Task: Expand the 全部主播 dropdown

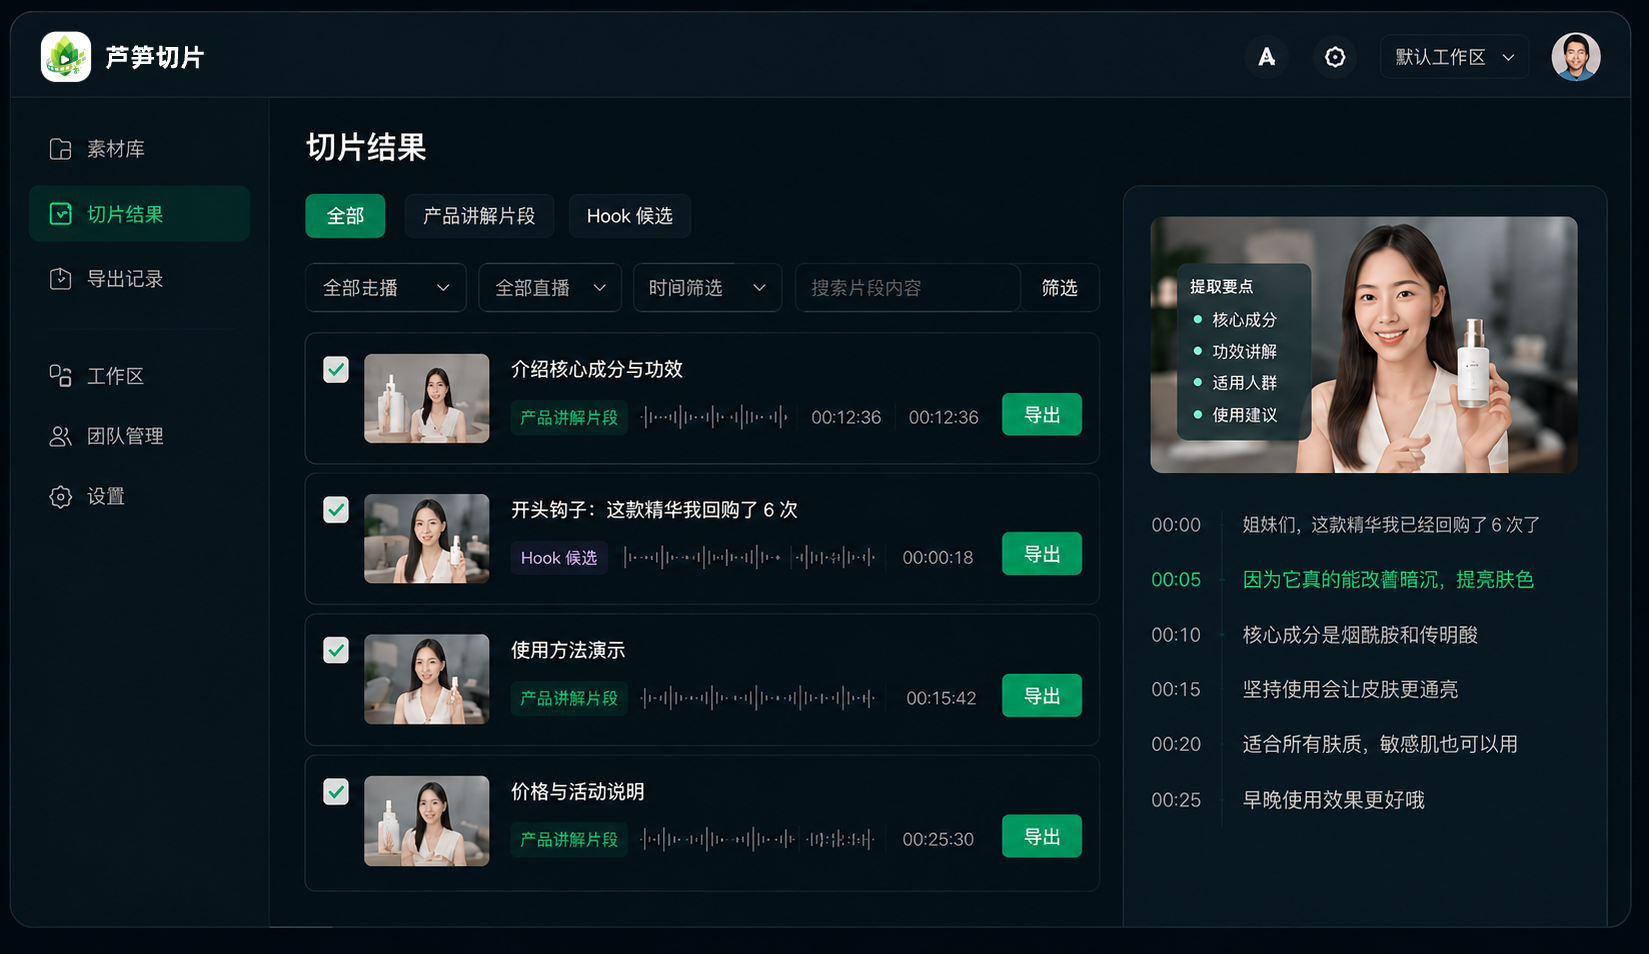Action: 386,288
